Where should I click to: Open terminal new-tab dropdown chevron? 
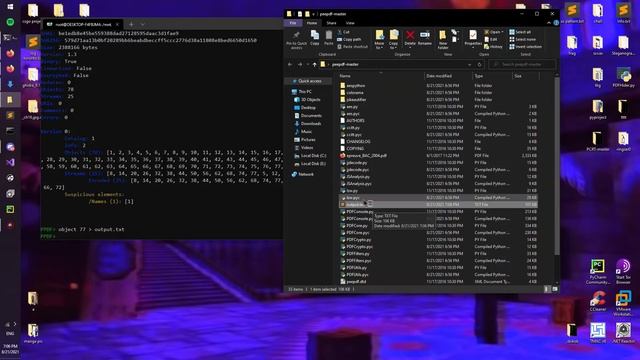tap(142, 24)
